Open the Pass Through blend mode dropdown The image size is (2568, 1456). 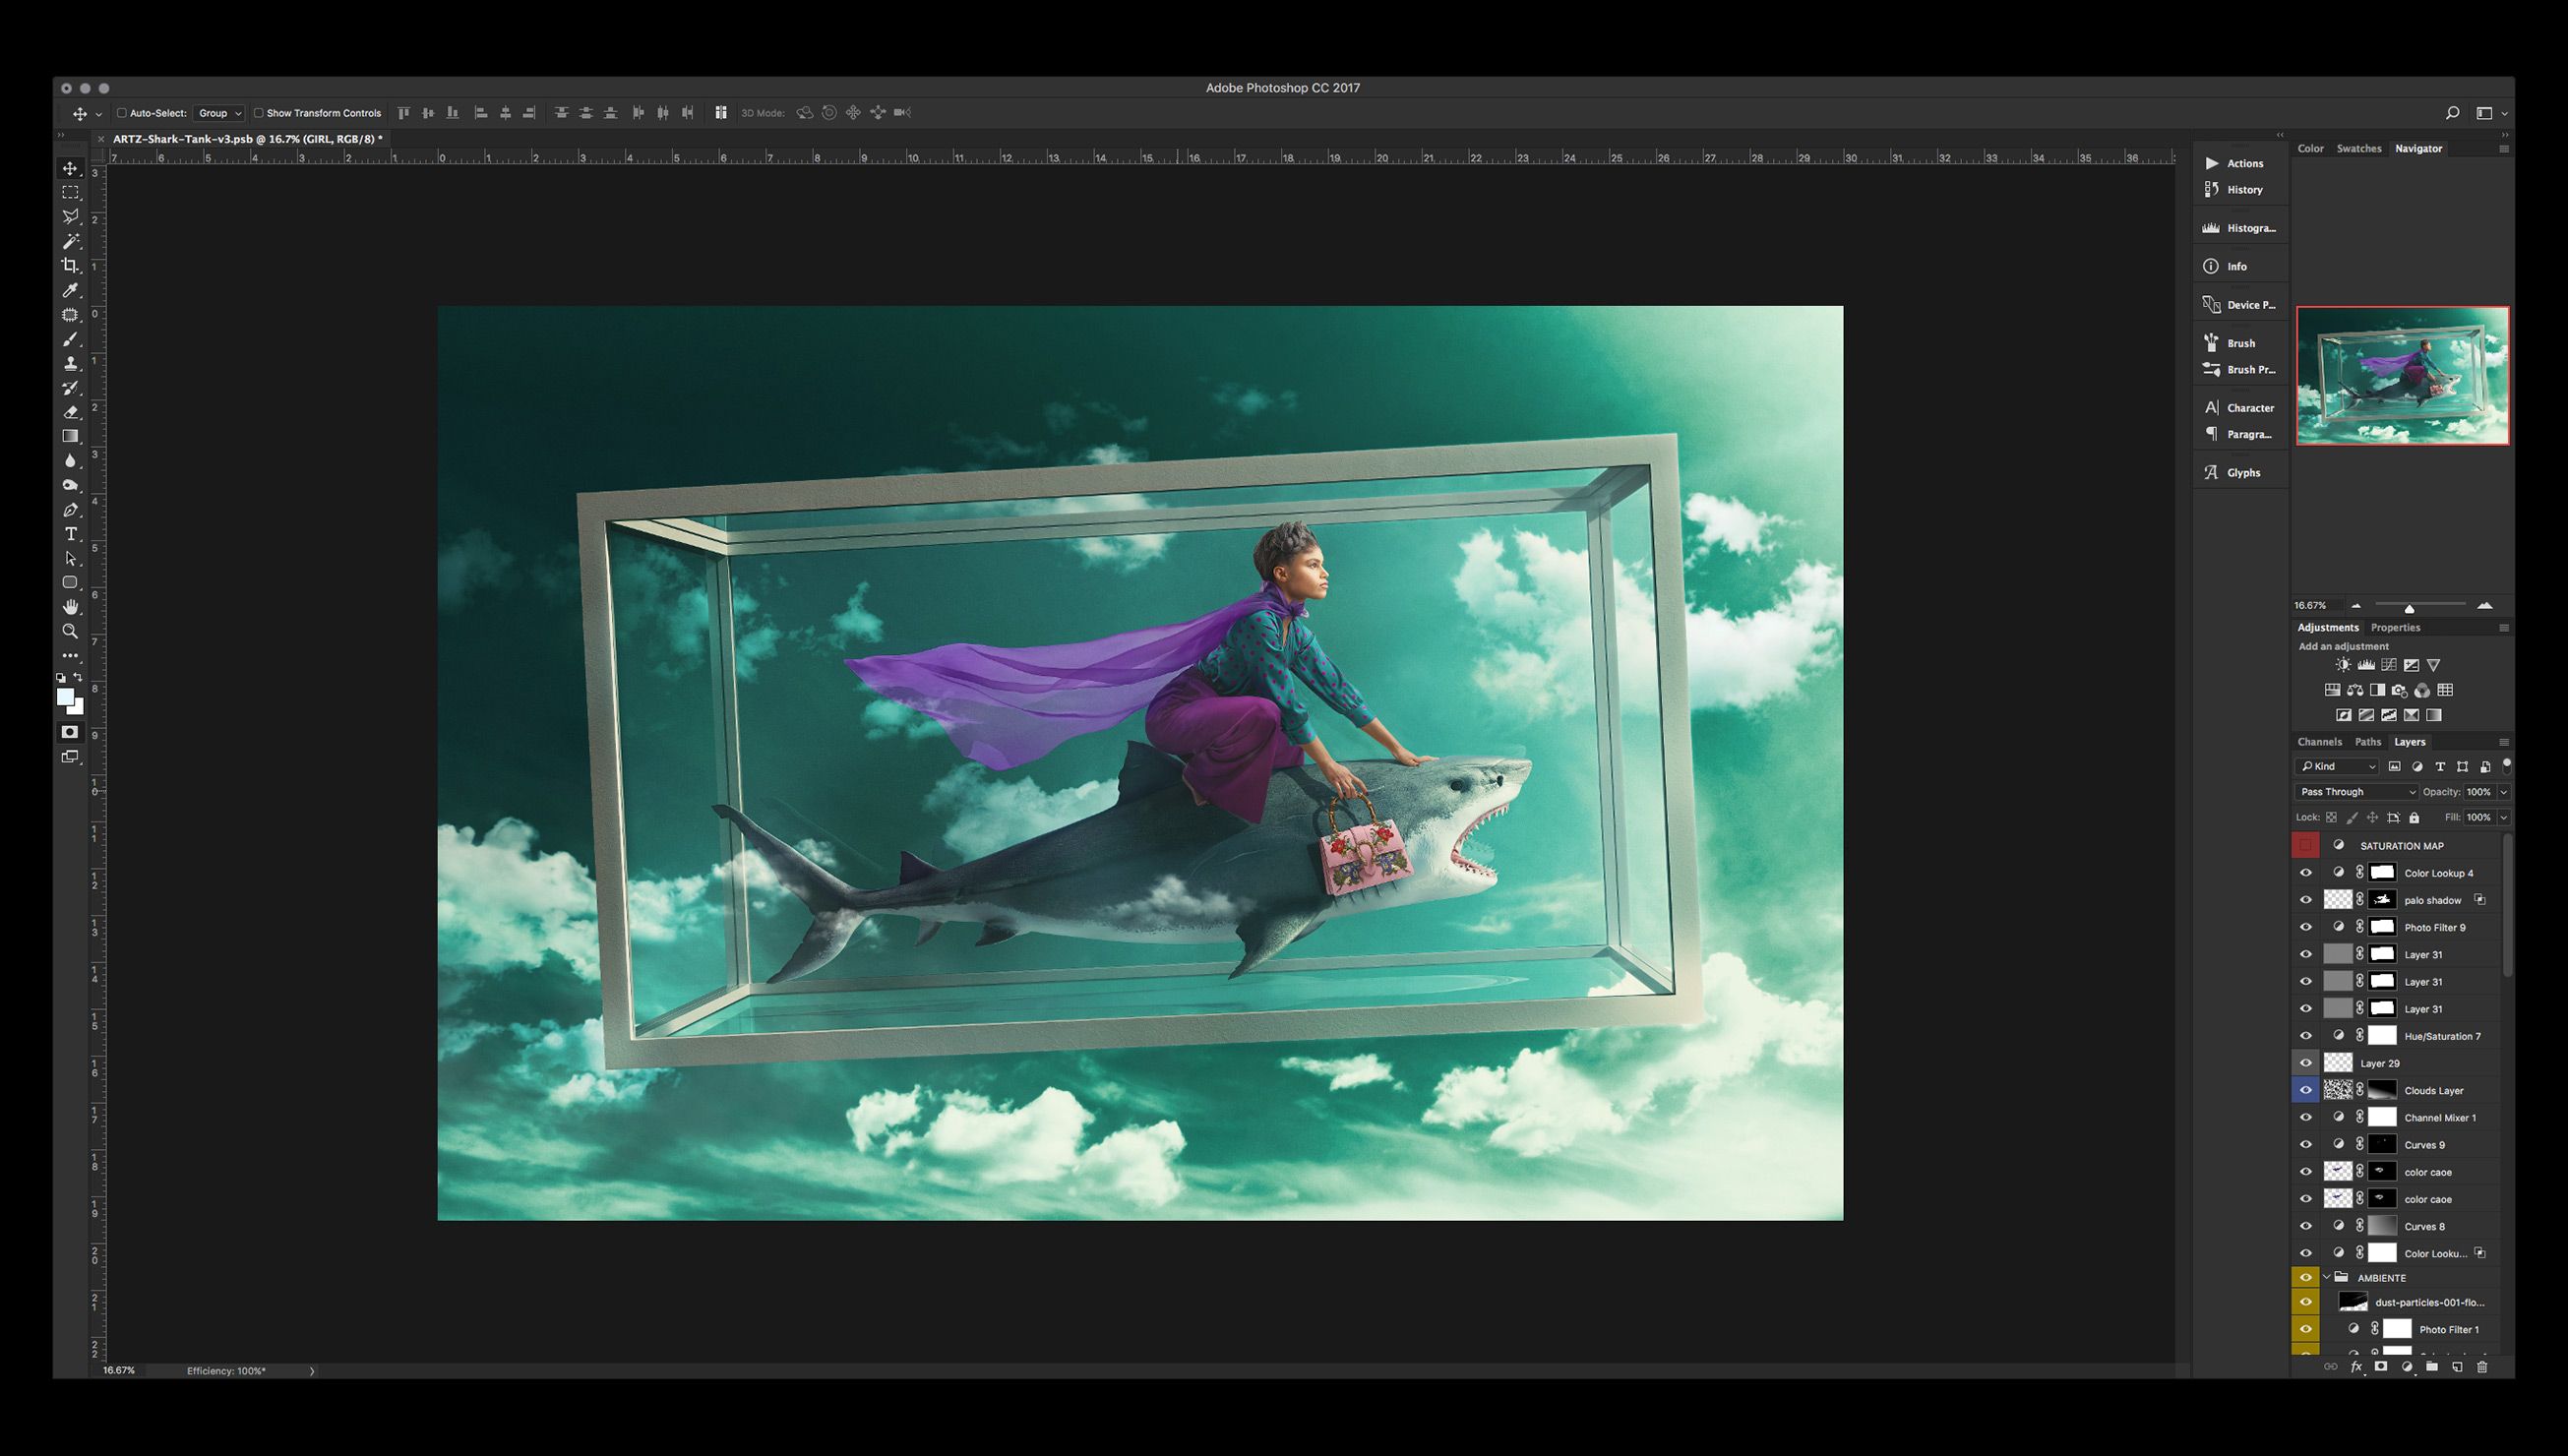(x=2356, y=792)
